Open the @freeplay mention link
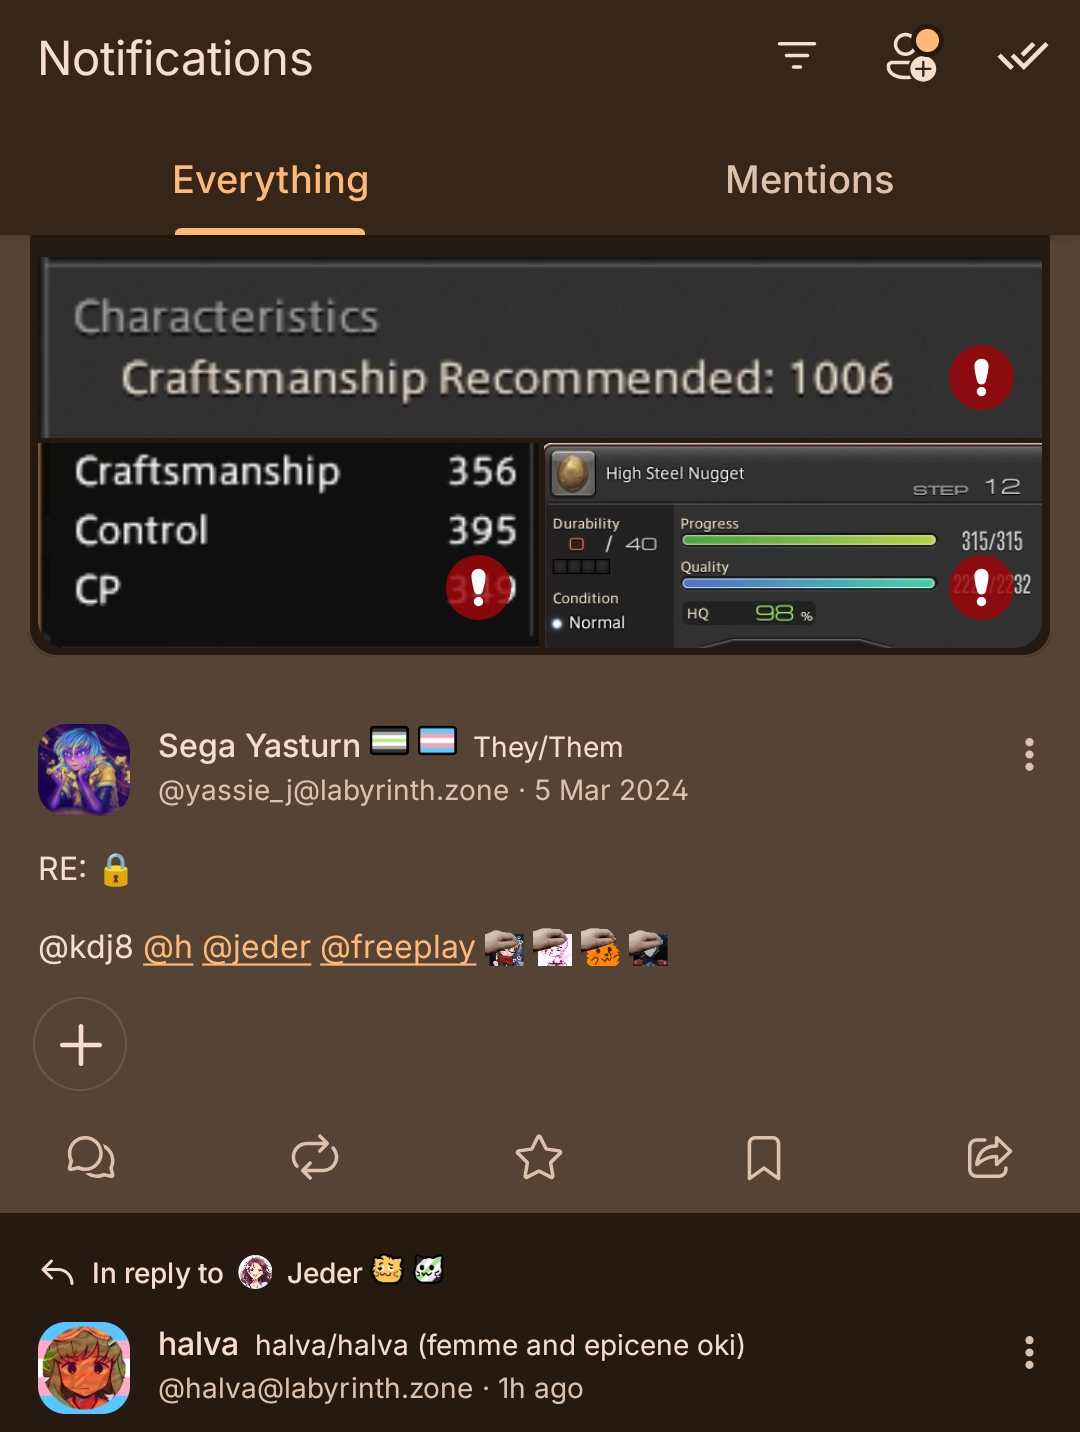The image size is (1080, 1432). 398,946
